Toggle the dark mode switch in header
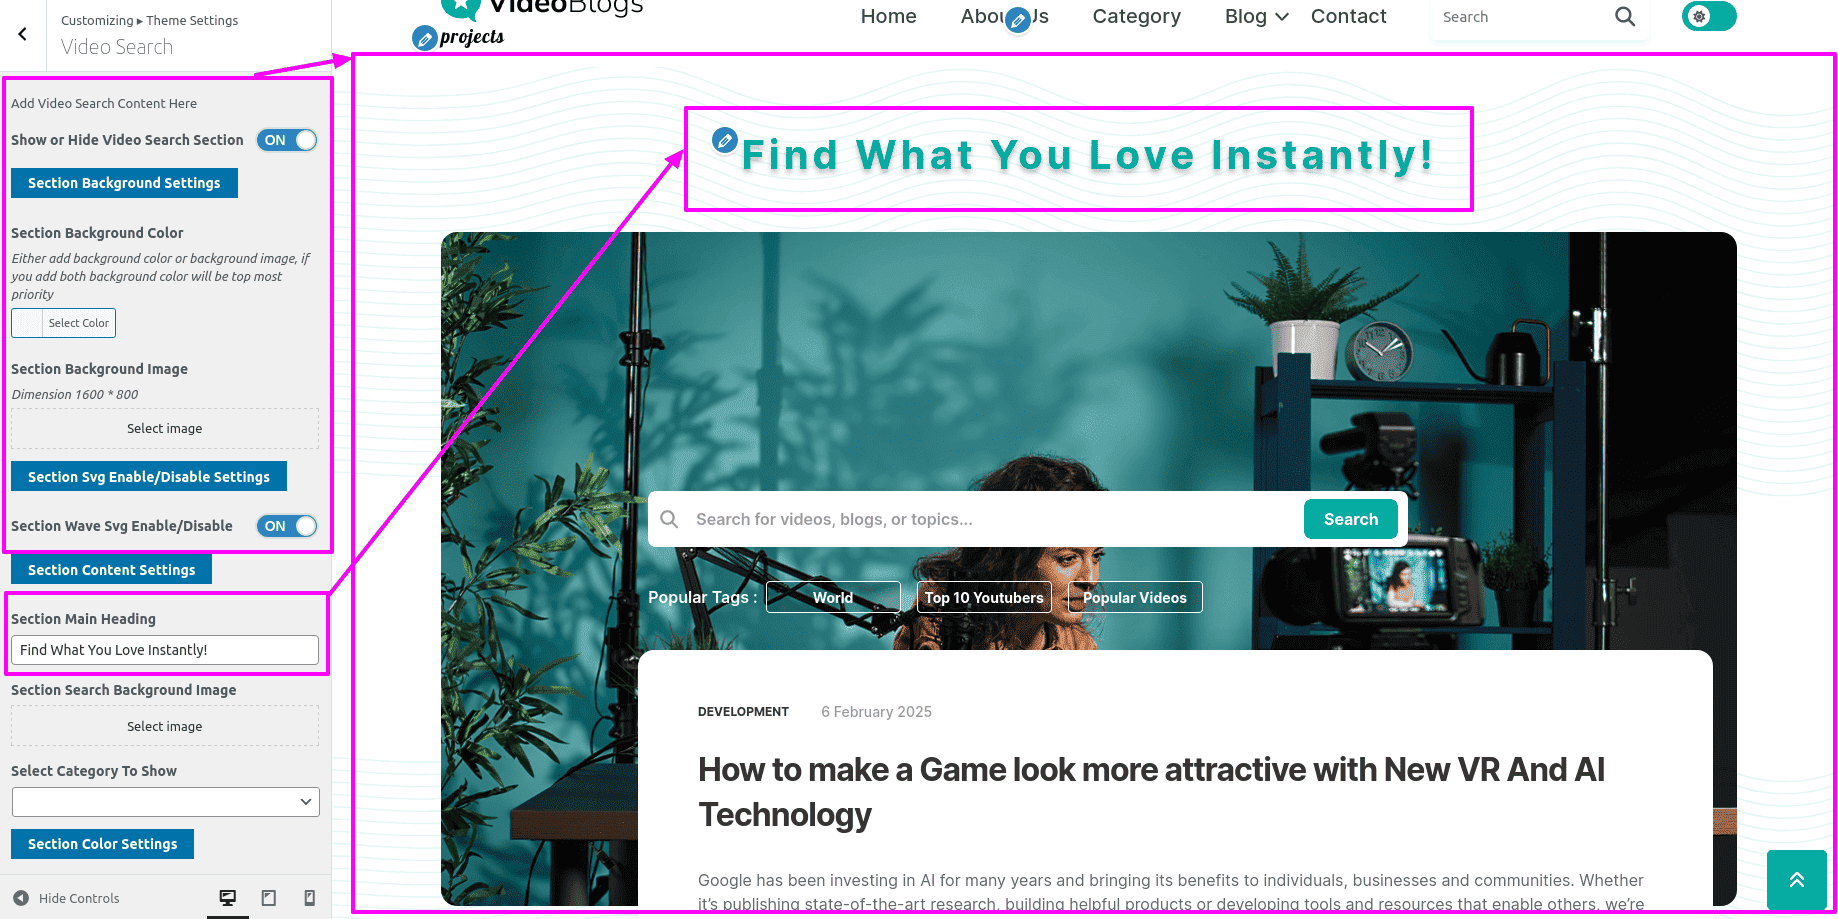This screenshot has height=919, width=1838. tap(1709, 17)
